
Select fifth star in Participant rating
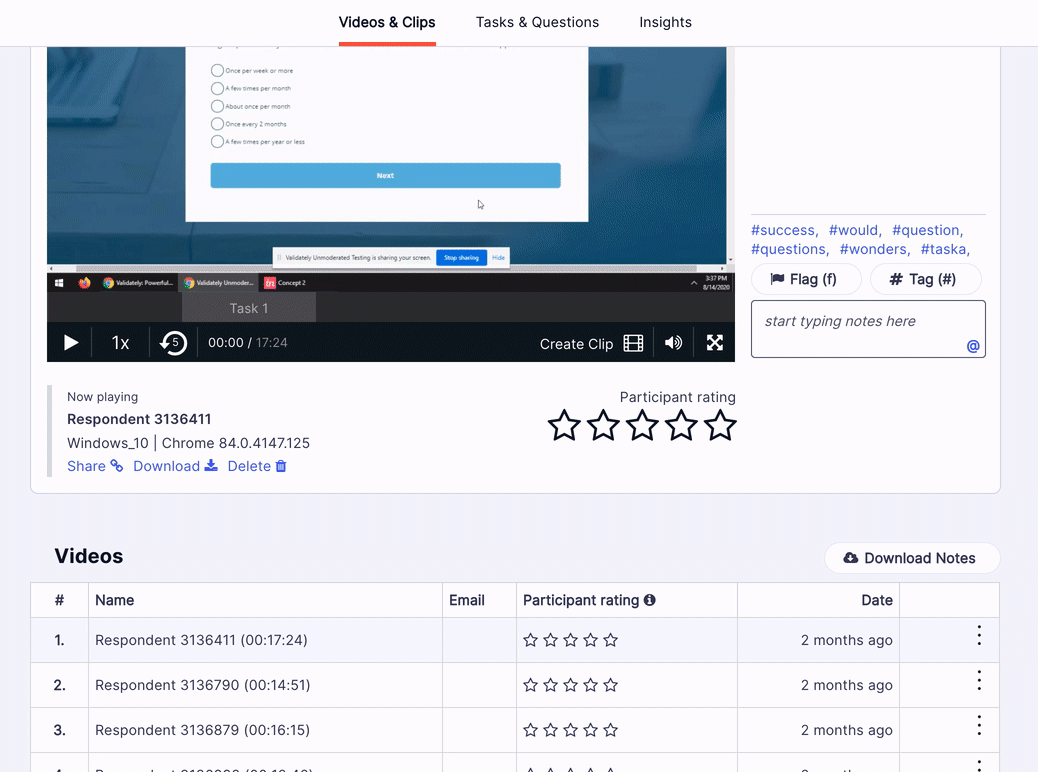(720, 426)
